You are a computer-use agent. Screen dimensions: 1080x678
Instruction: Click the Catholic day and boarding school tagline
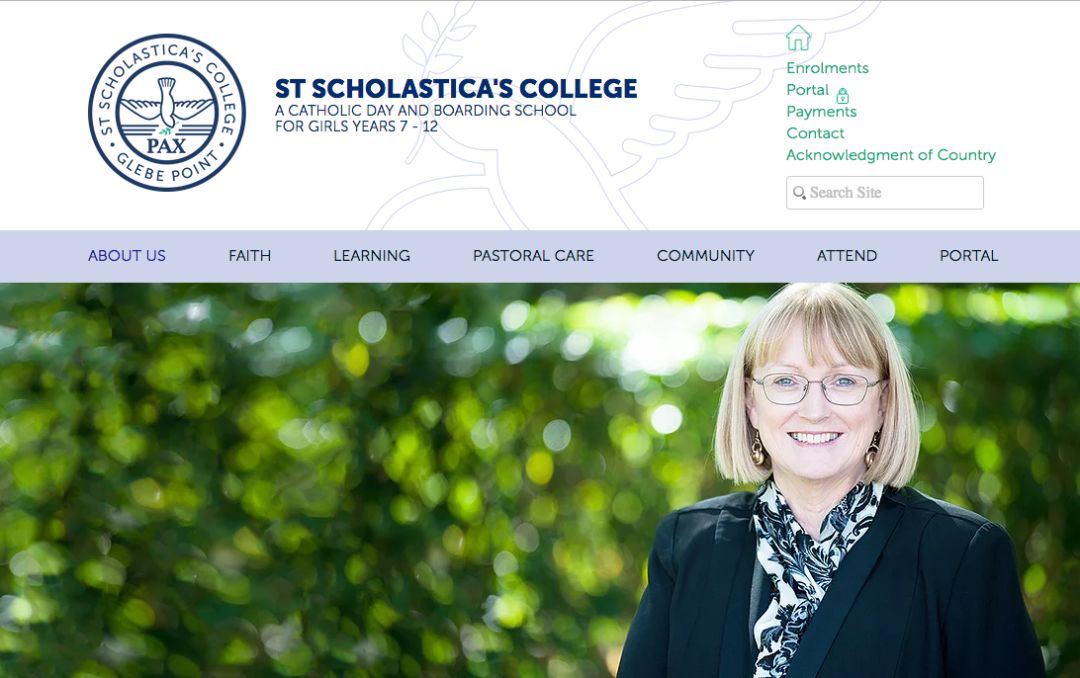(425, 118)
